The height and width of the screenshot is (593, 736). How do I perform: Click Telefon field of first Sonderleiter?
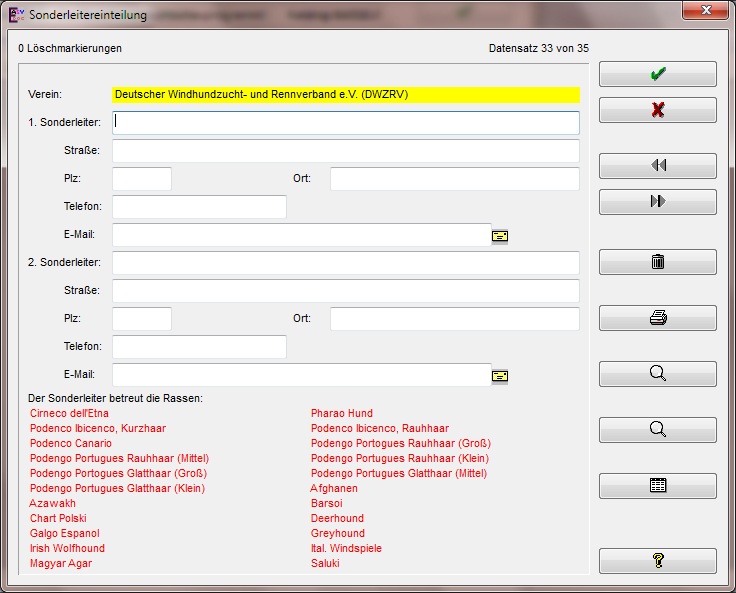(199, 207)
